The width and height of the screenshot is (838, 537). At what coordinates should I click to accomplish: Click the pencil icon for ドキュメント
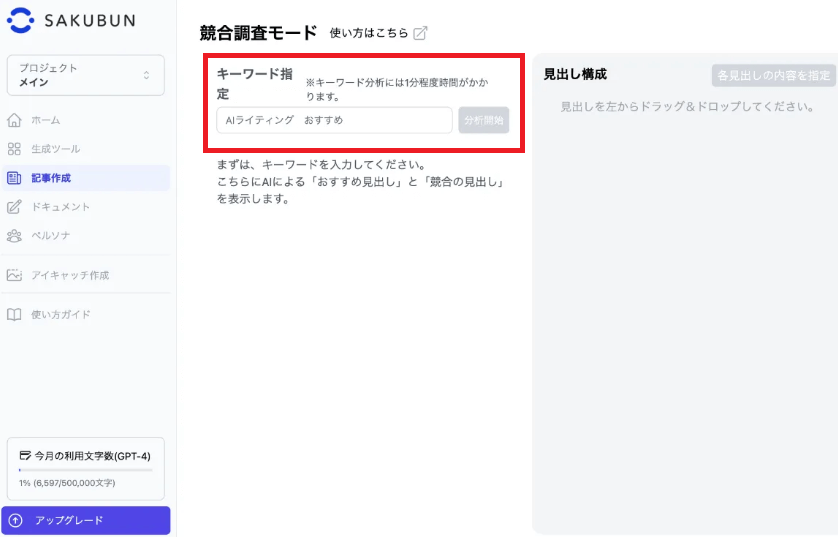click(14, 207)
